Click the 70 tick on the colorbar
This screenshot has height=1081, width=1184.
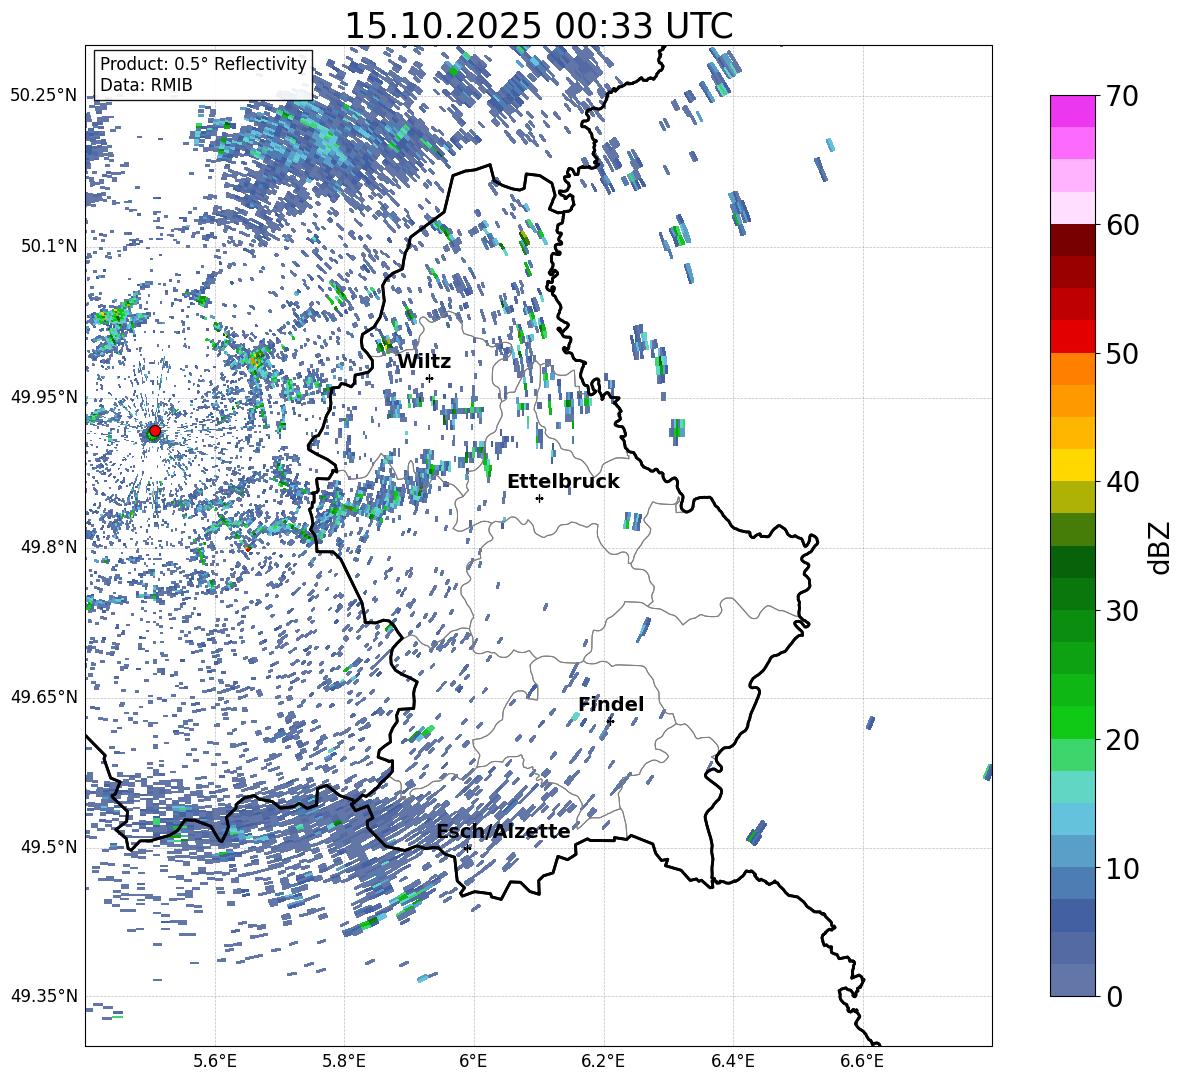coord(1122,96)
